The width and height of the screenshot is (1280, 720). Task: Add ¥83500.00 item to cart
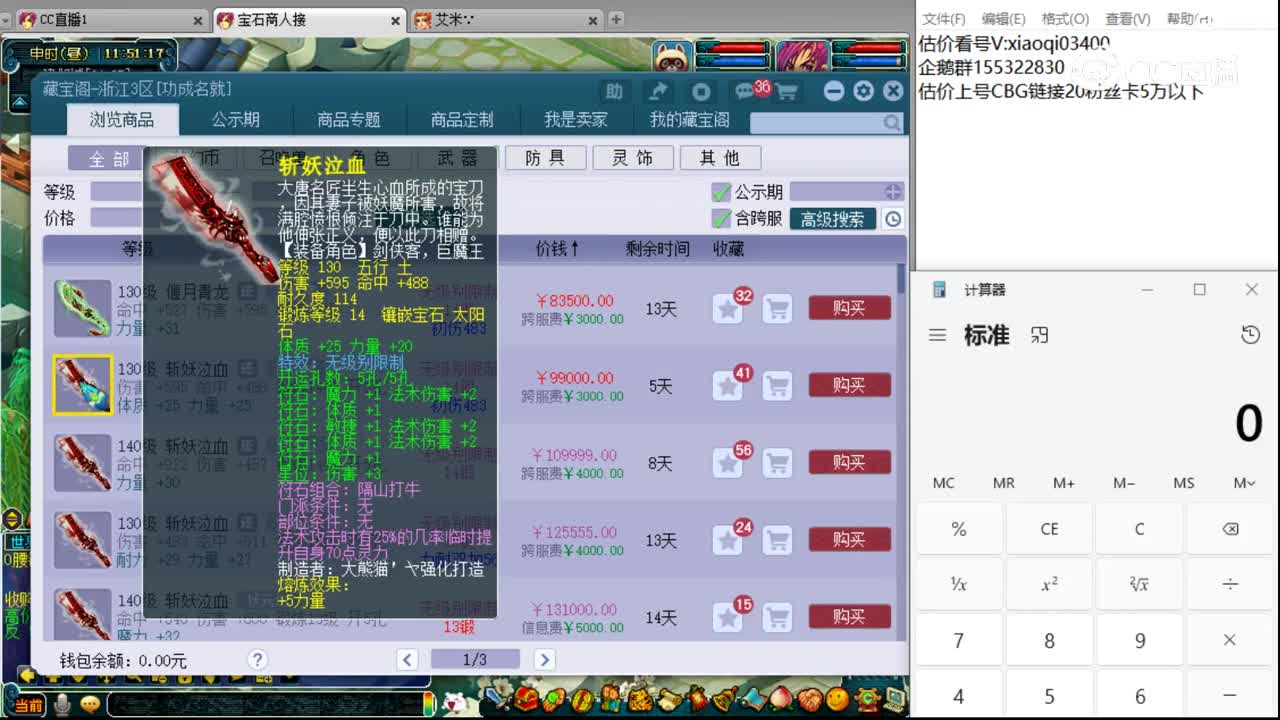(x=777, y=309)
